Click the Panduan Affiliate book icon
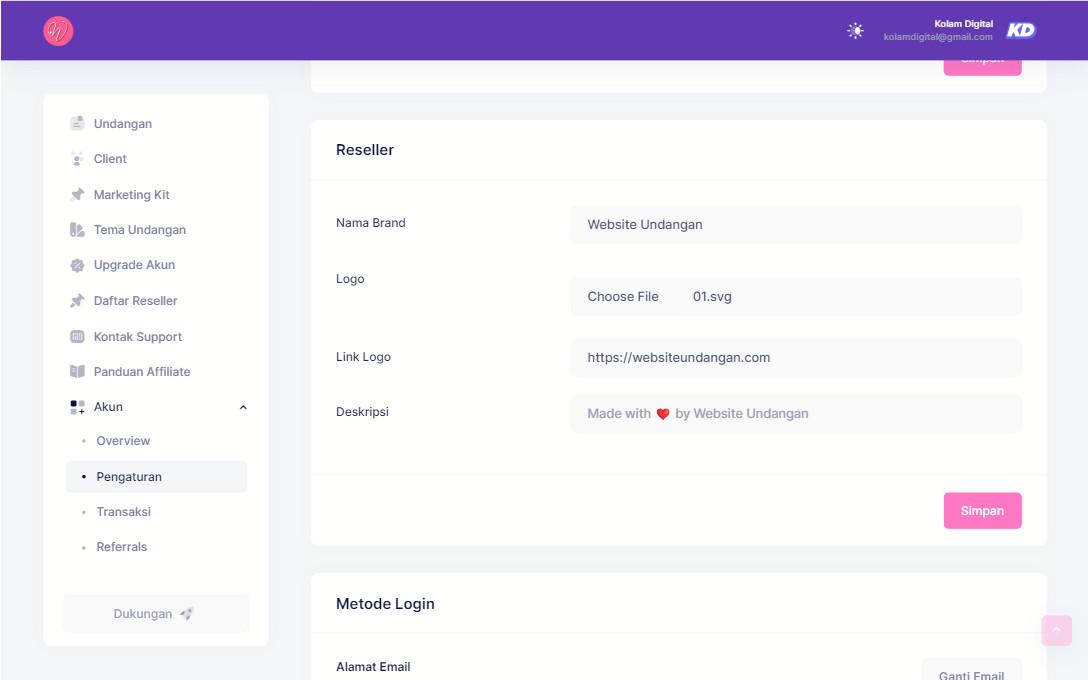The height and width of the screenshot is (680, 1088). tap(77, 372)
